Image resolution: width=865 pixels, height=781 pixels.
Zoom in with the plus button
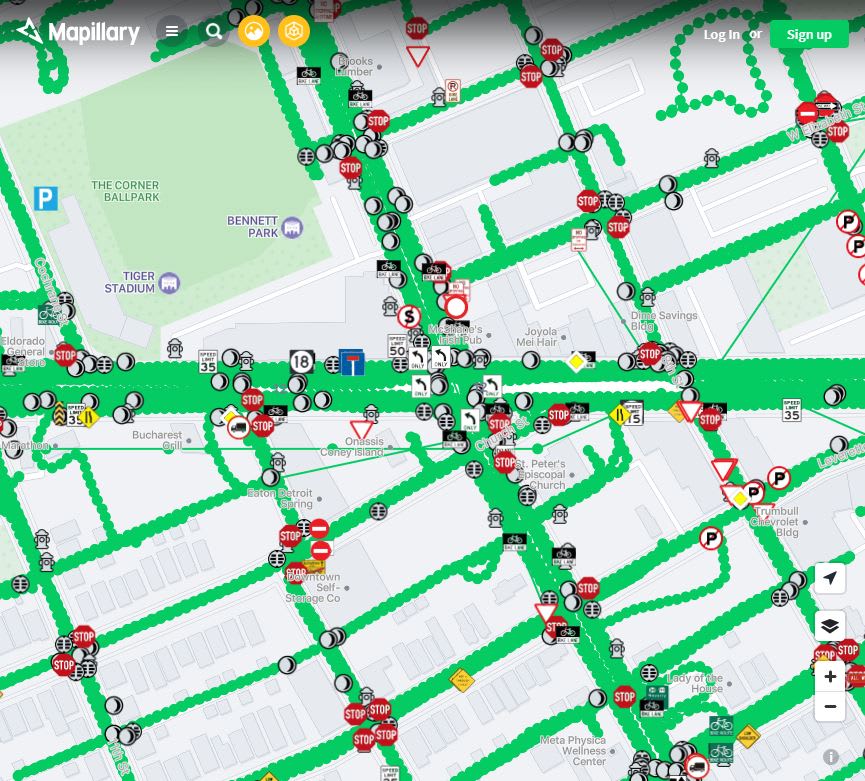click(830, 677)
